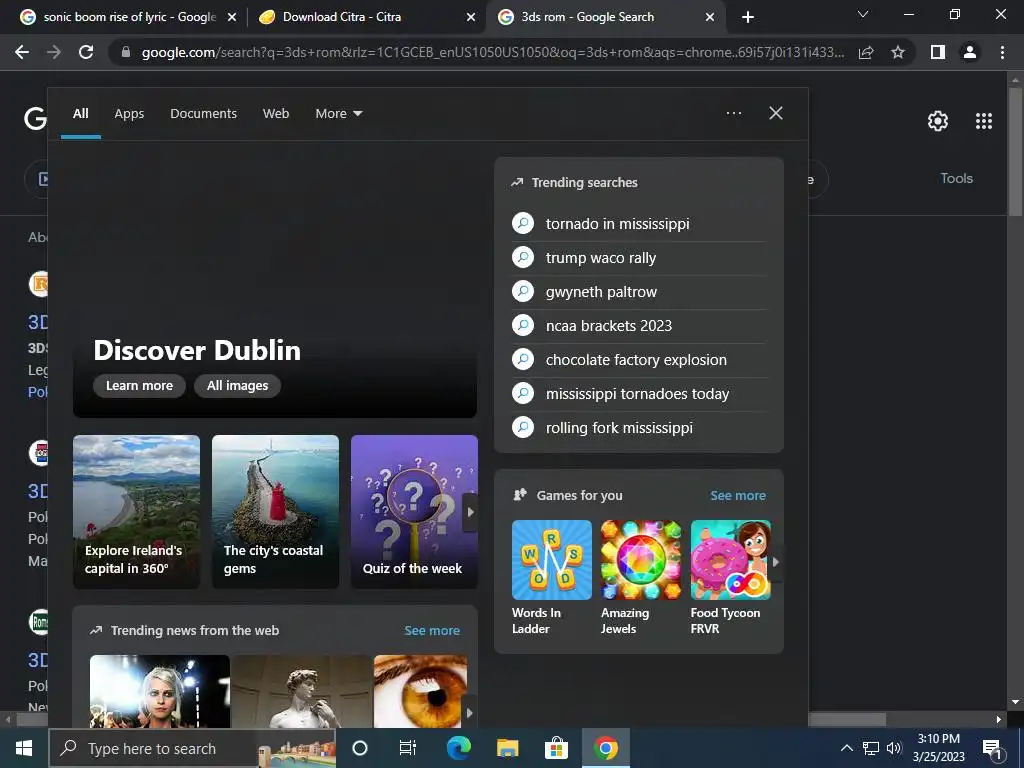Open the taskbar clock and date
The image size is (1024, 768).
[x=938, y=748]
